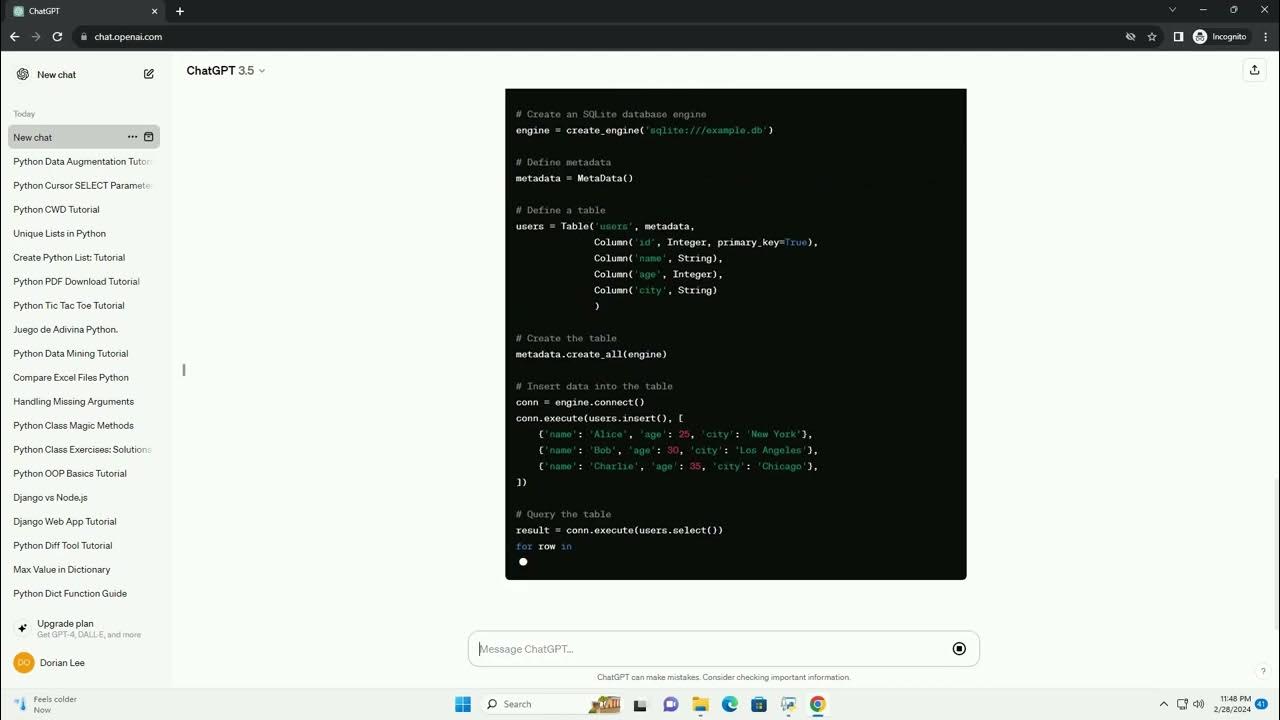1280x720 pixels.
Task: Collapse the sidebar handle
Action: 184,370
